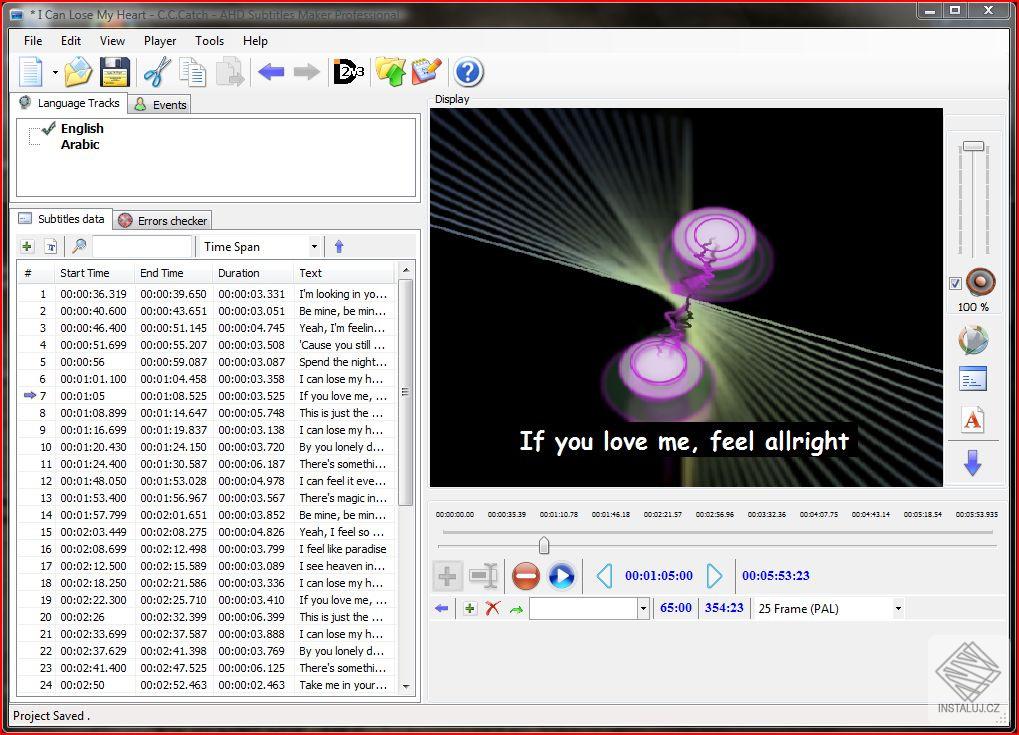Open the 25 Frame (PAL) frame rate dropdown
1019x735 pixels.
(x=897, y=608)
